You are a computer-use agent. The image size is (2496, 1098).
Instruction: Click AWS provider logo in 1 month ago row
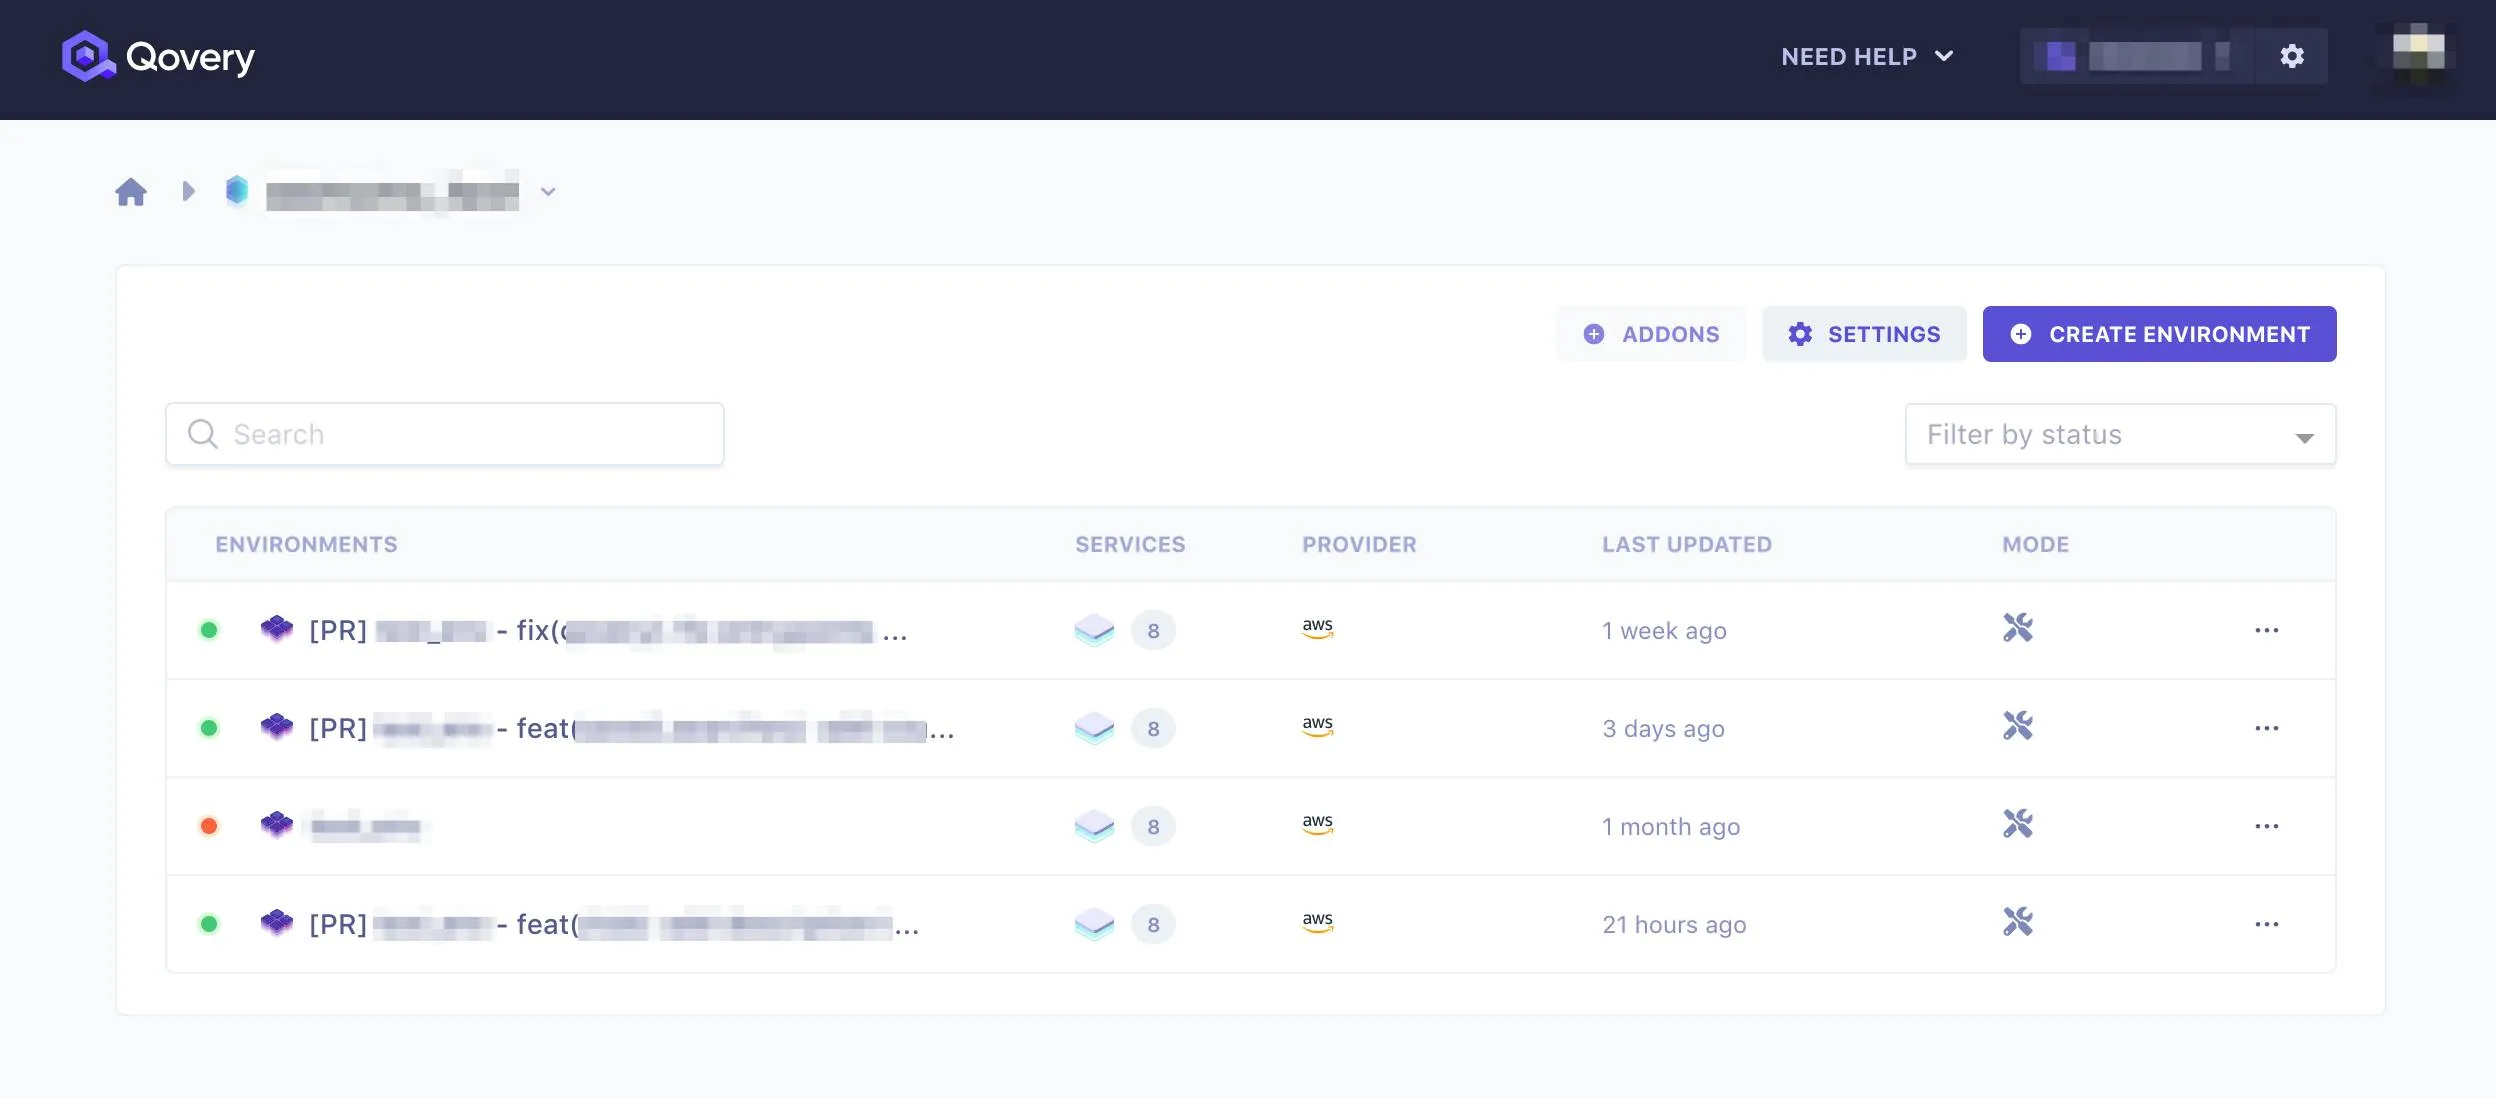pyautogui.click(x=1318, y=824)
